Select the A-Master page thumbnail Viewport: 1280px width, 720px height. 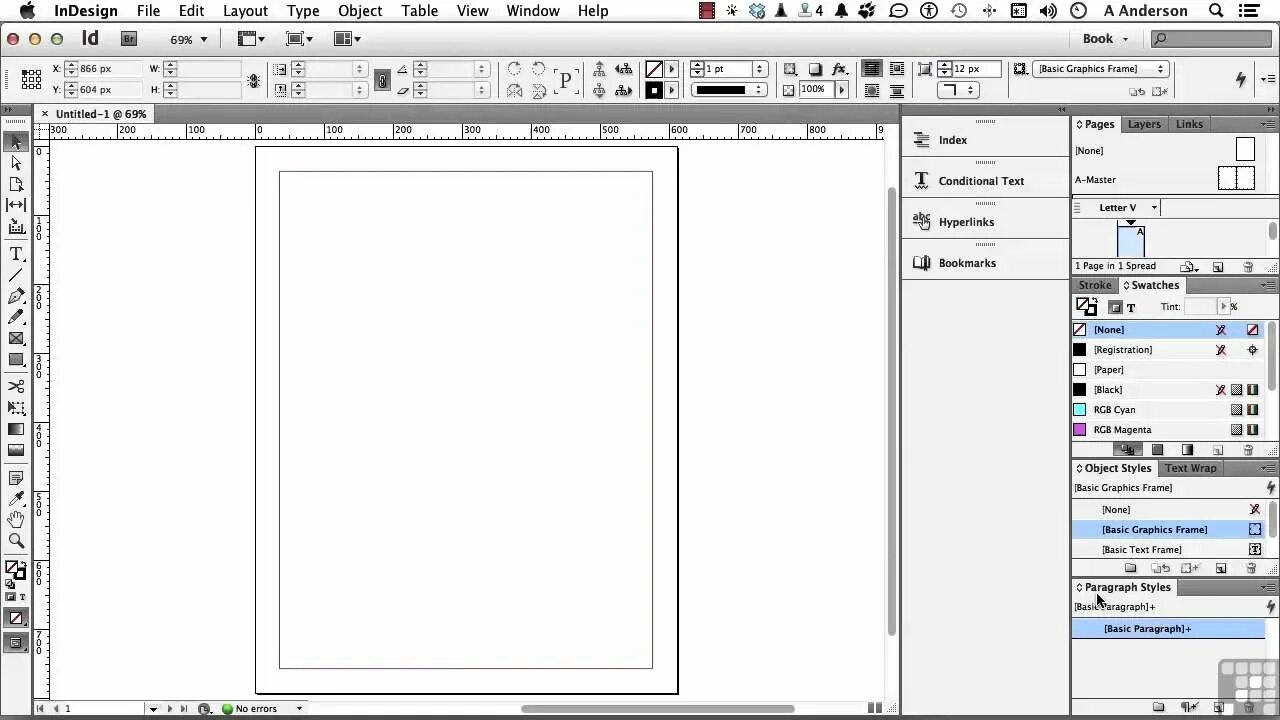click(1236, 179)
